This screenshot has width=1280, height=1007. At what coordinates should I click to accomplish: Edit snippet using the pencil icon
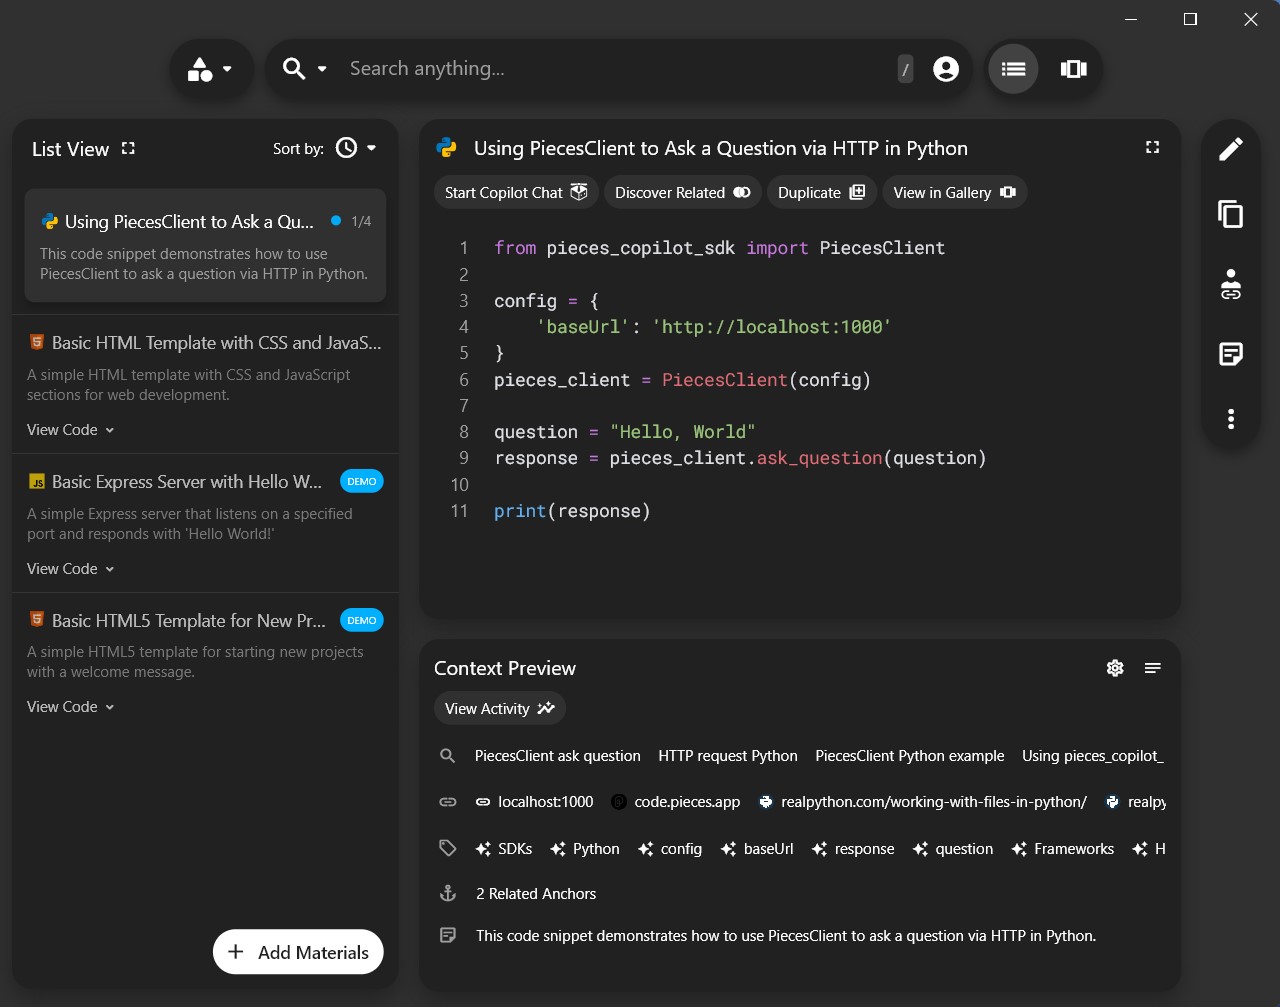(x=1231, y=149)
